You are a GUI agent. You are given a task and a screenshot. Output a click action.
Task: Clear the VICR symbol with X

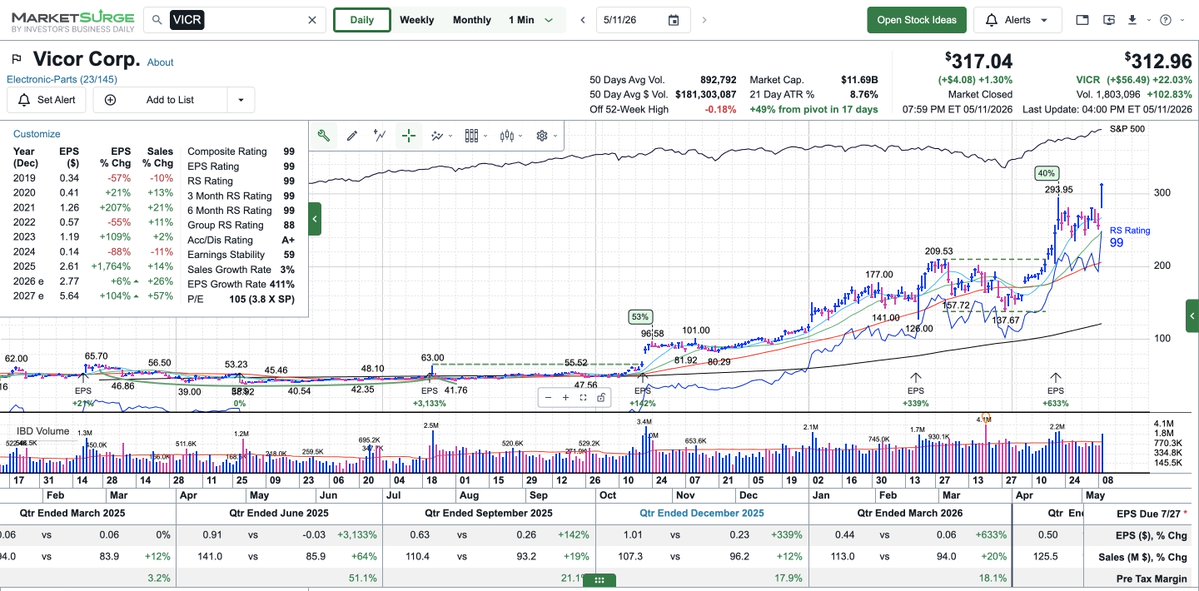pos(312,20)
